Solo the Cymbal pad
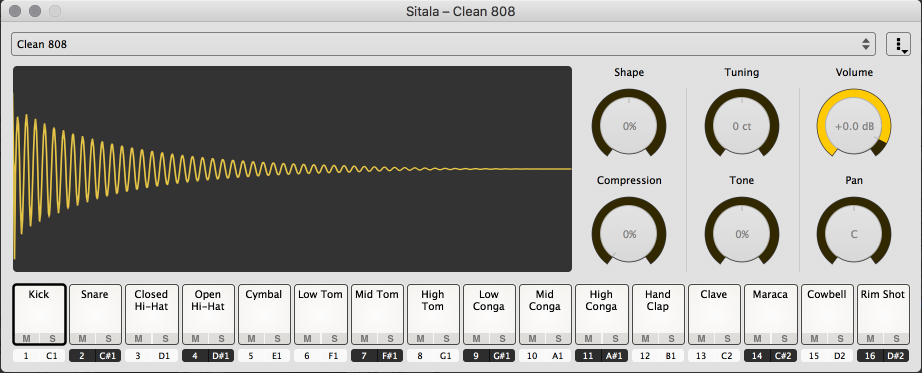The height and width of the screenshot is (373, 922). [278, 338]
